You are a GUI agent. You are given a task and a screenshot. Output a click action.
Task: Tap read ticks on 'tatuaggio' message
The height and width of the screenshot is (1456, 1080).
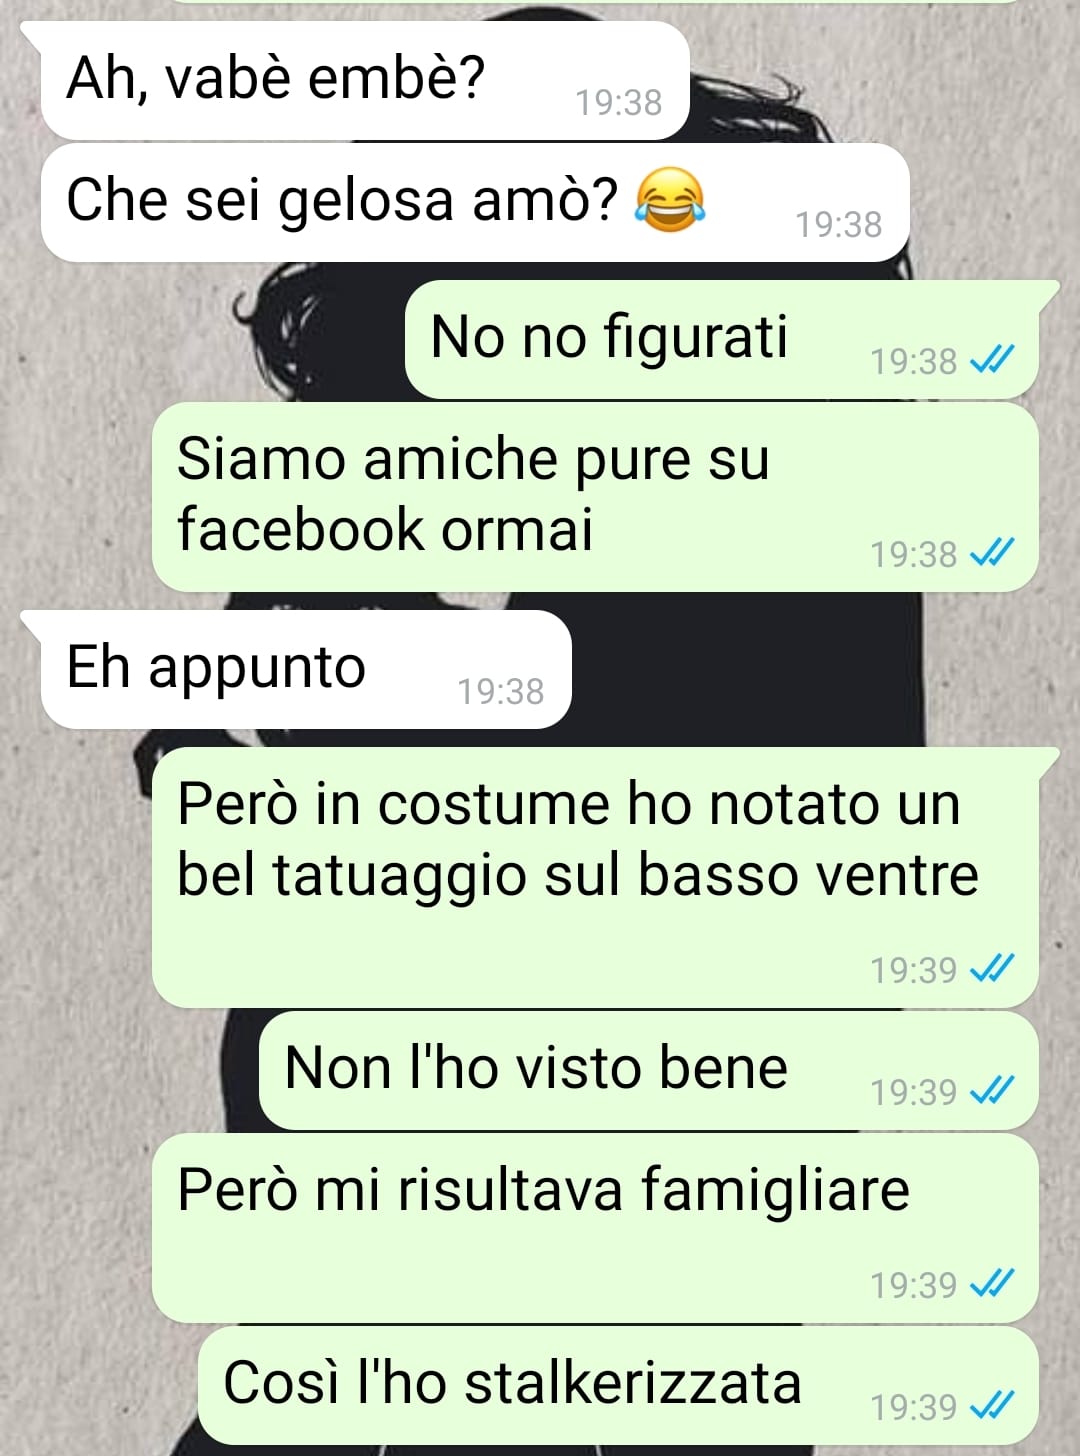coord(993,968)
